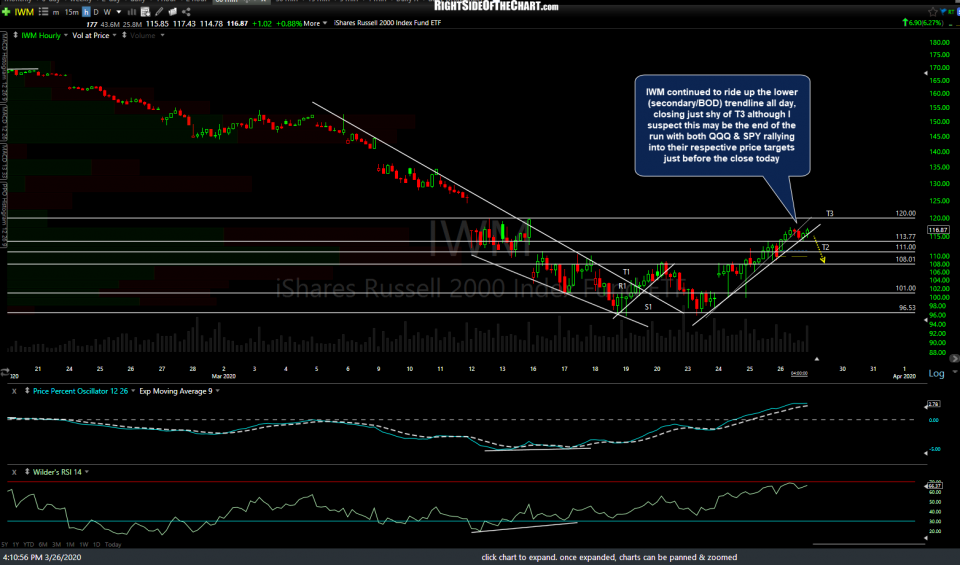Click the 108.01 price level label
The height and width of the screenshot is (565, 960).
906,260
